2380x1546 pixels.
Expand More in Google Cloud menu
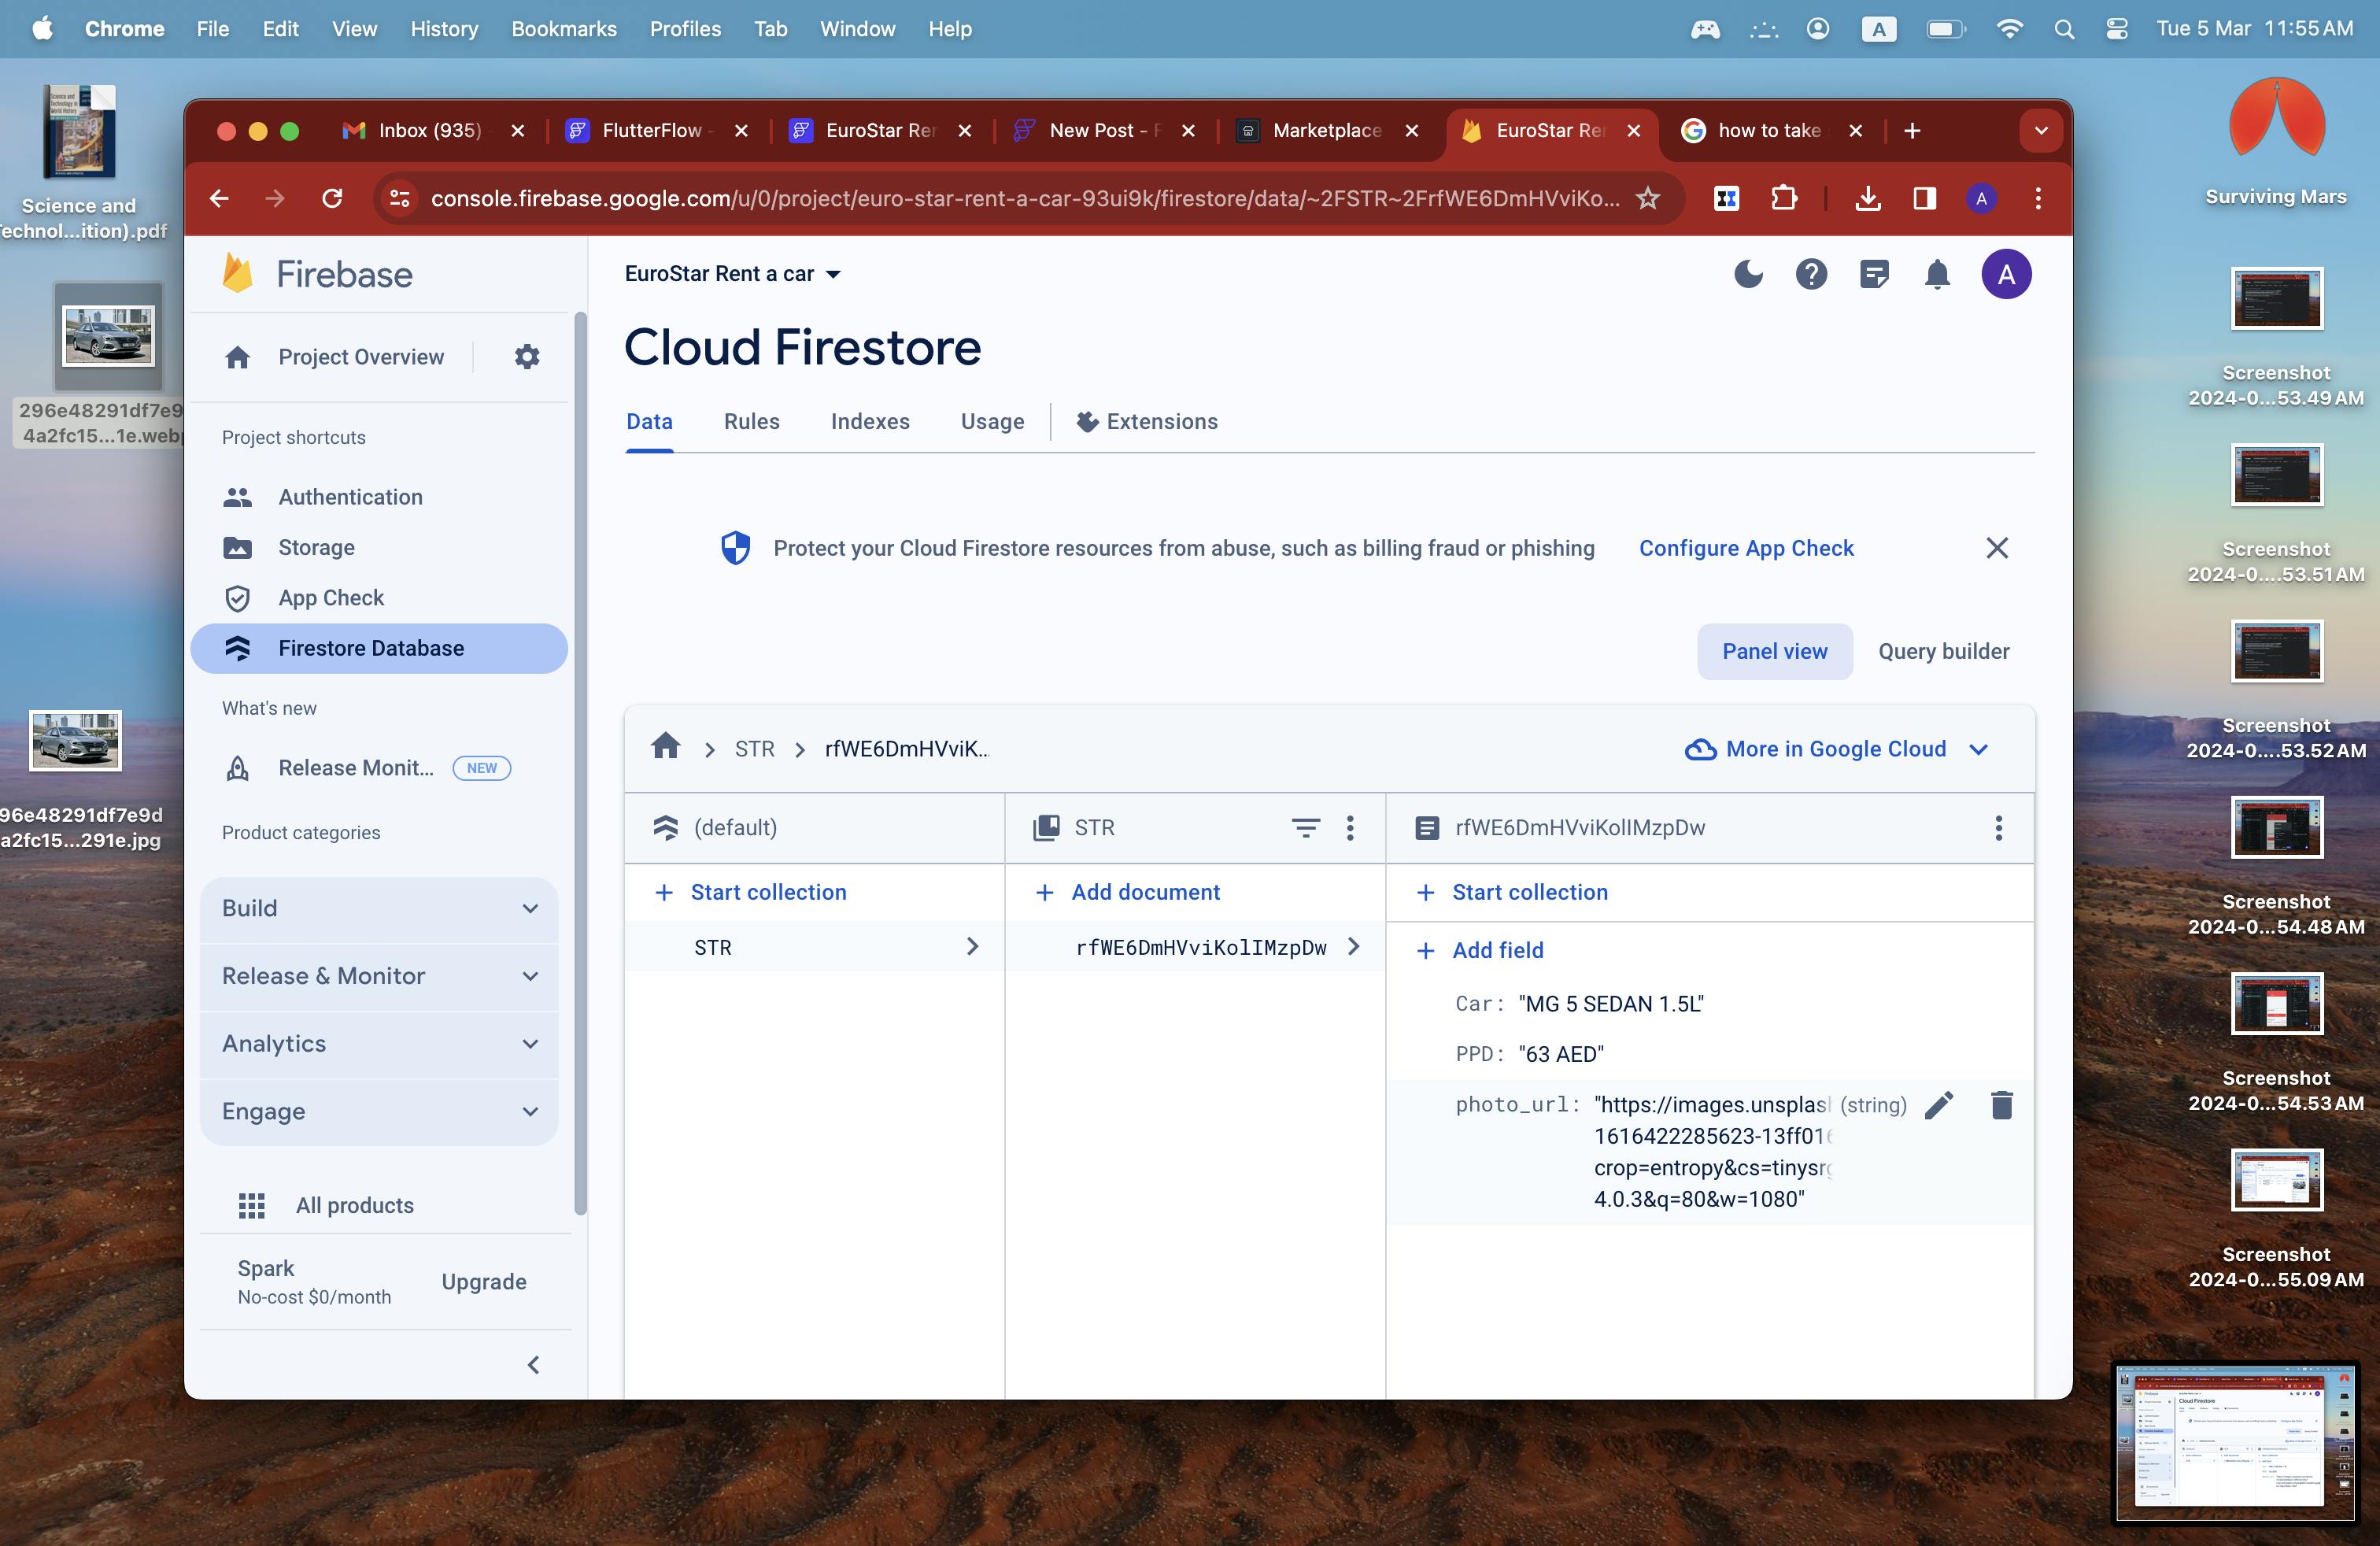1837,749
